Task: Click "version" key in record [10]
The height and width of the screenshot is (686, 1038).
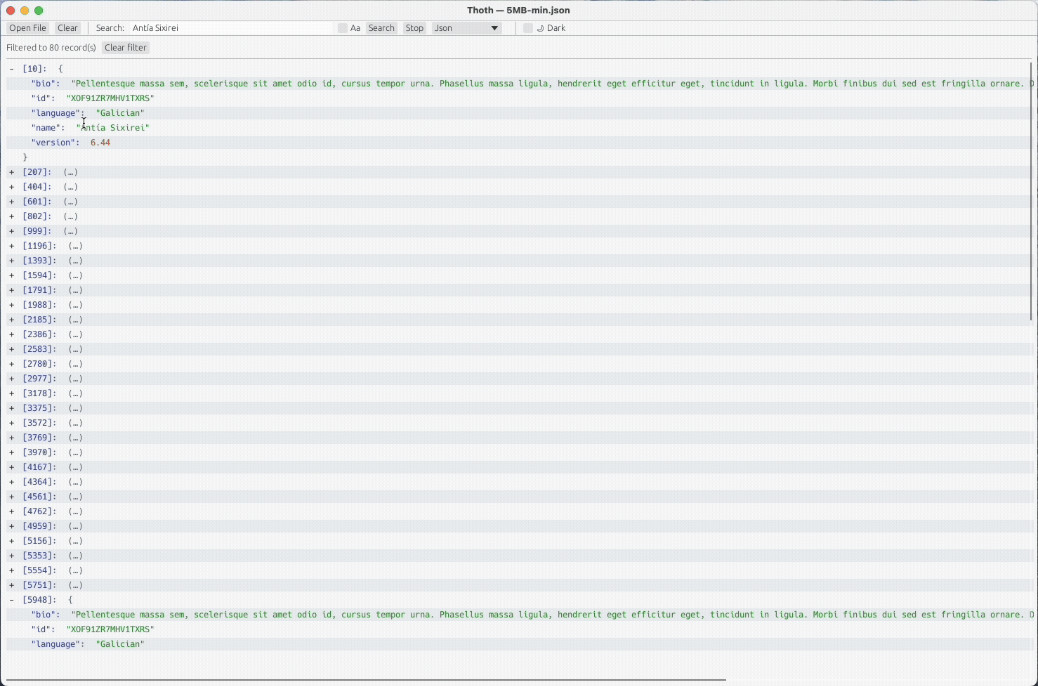Action: (55, 142)
